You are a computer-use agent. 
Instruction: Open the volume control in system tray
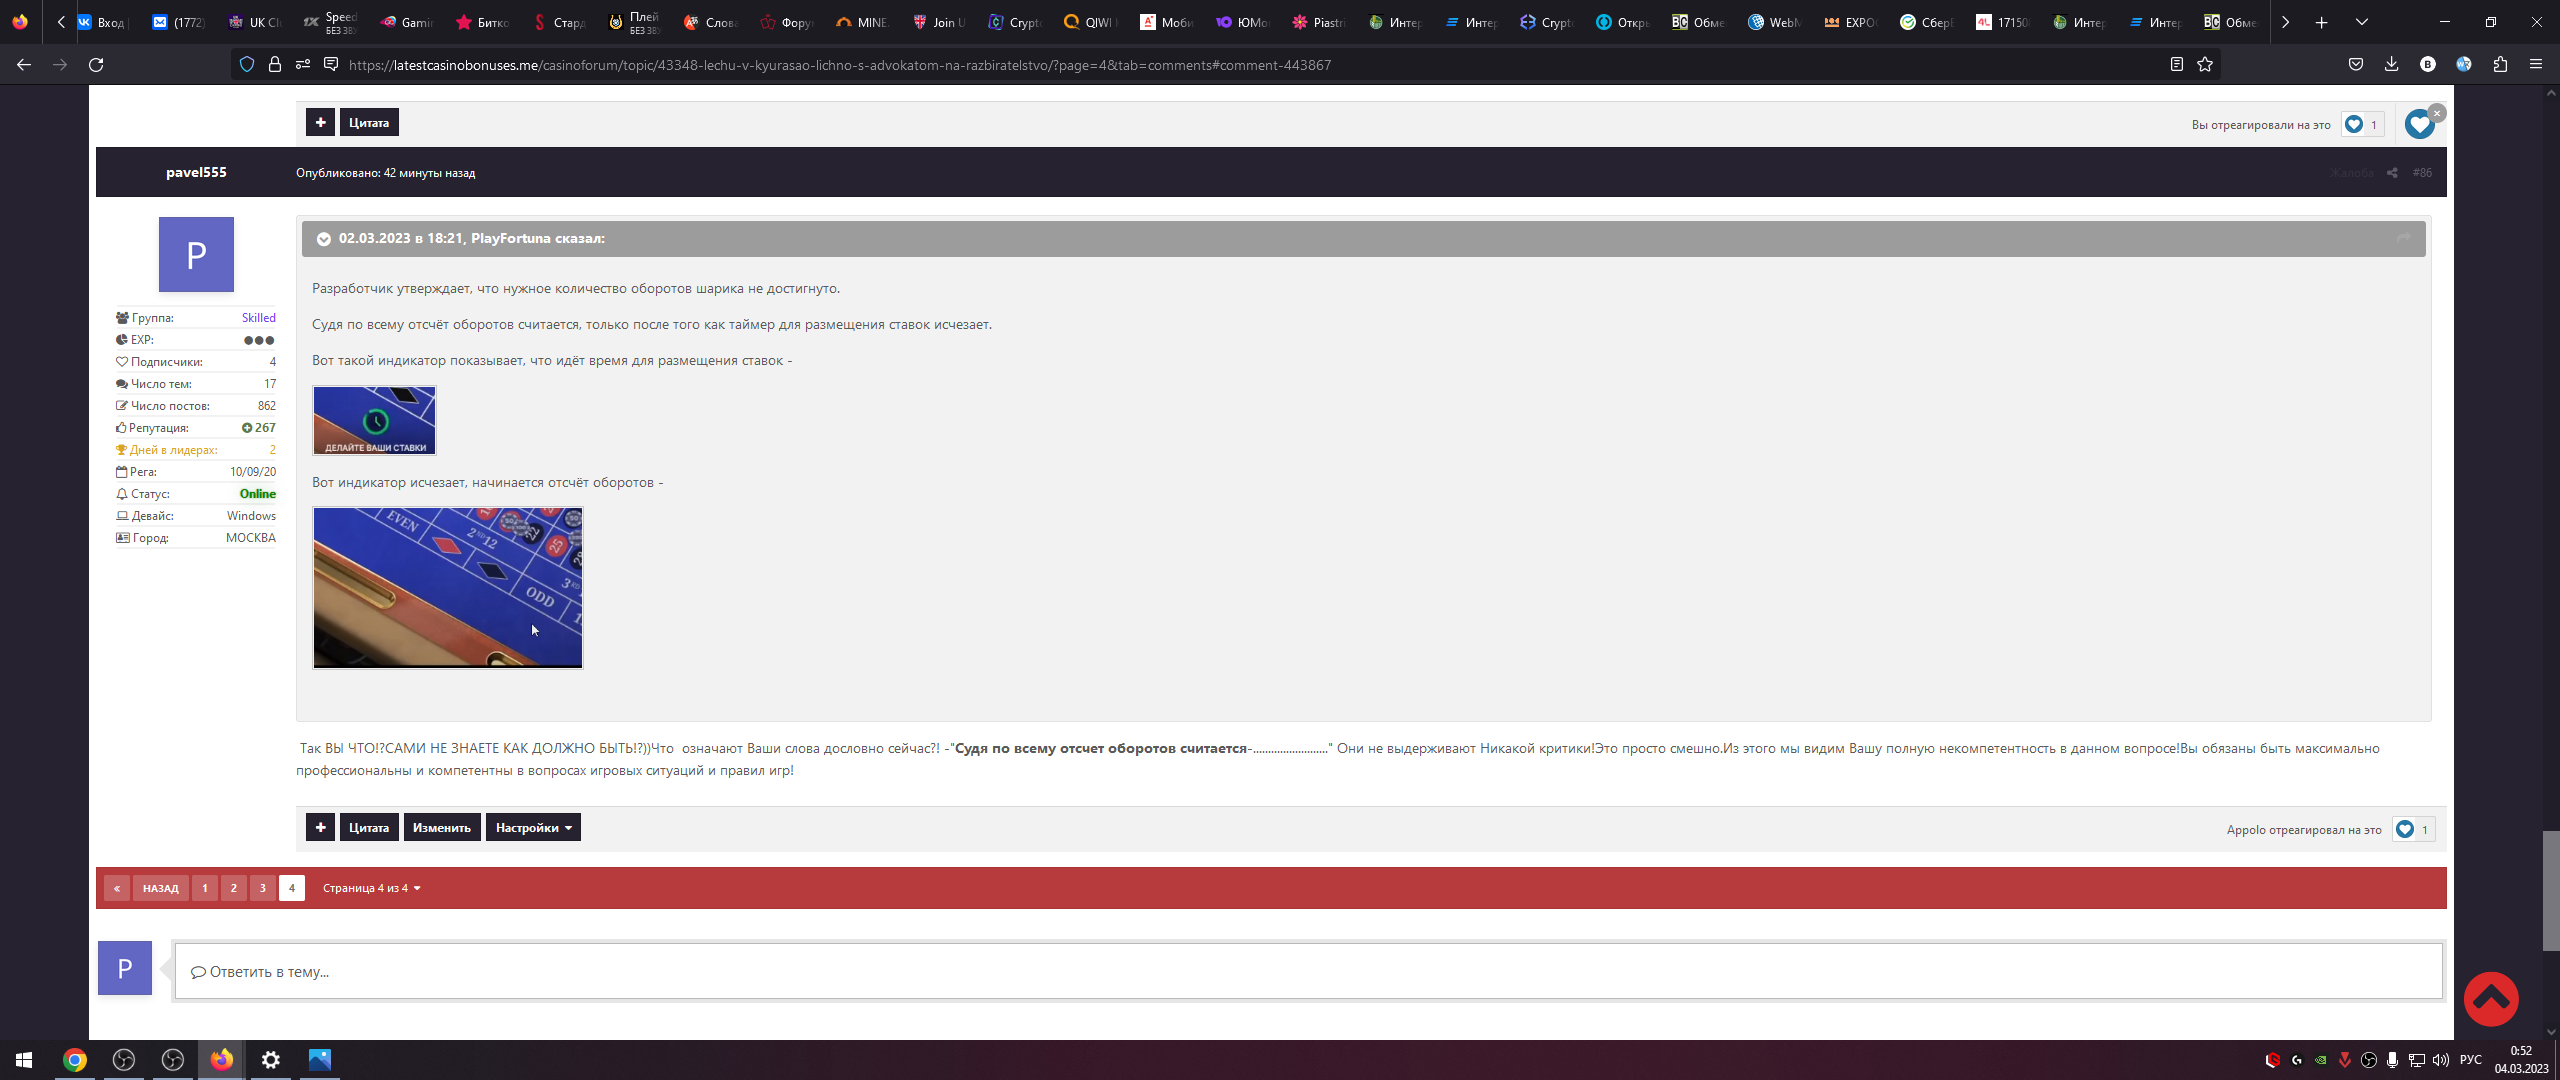pyautogui.click(x=2441, y=1060)
